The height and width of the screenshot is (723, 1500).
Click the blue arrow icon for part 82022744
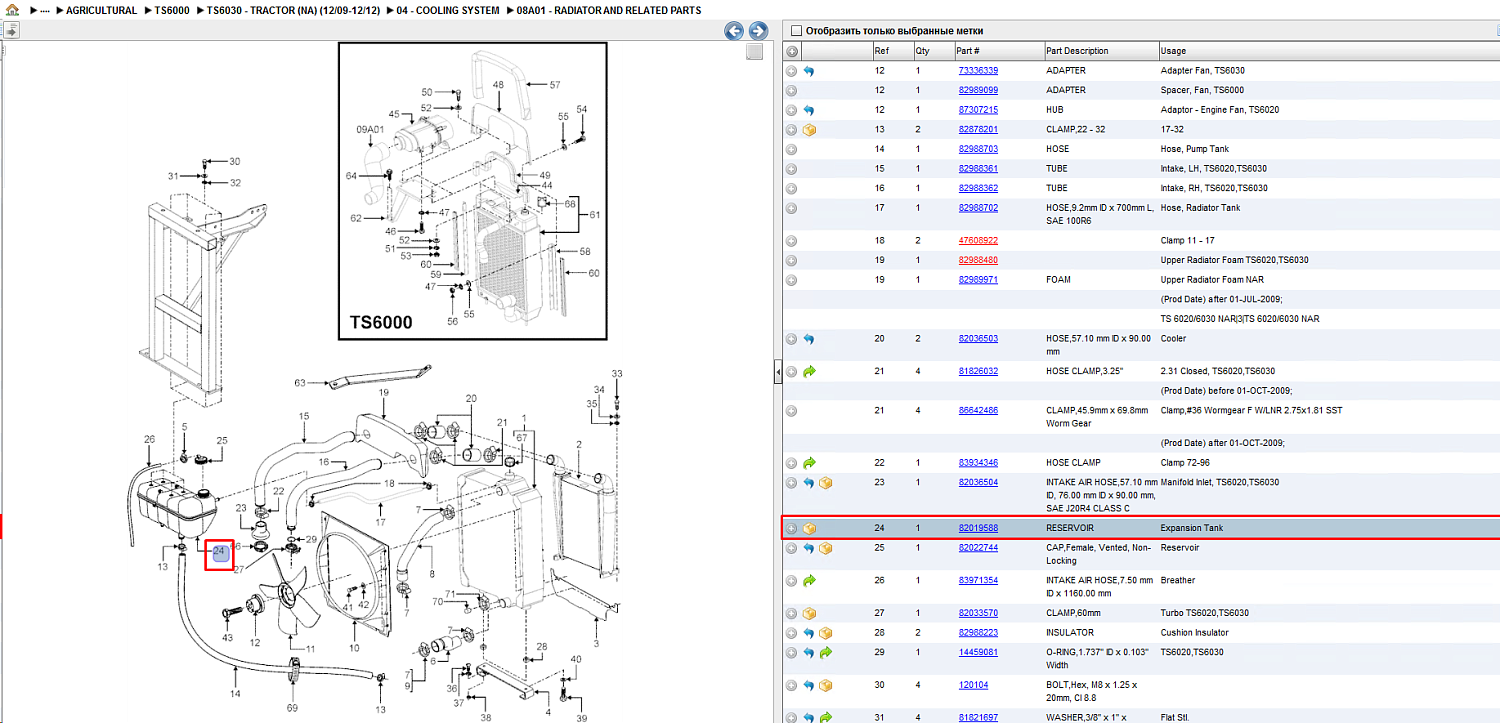coord(809,548)
